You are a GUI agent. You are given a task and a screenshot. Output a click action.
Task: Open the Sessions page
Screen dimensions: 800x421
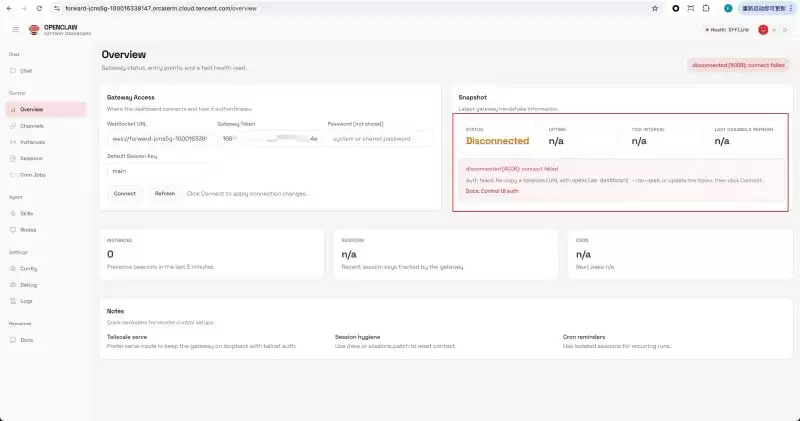tap(46, 158)
